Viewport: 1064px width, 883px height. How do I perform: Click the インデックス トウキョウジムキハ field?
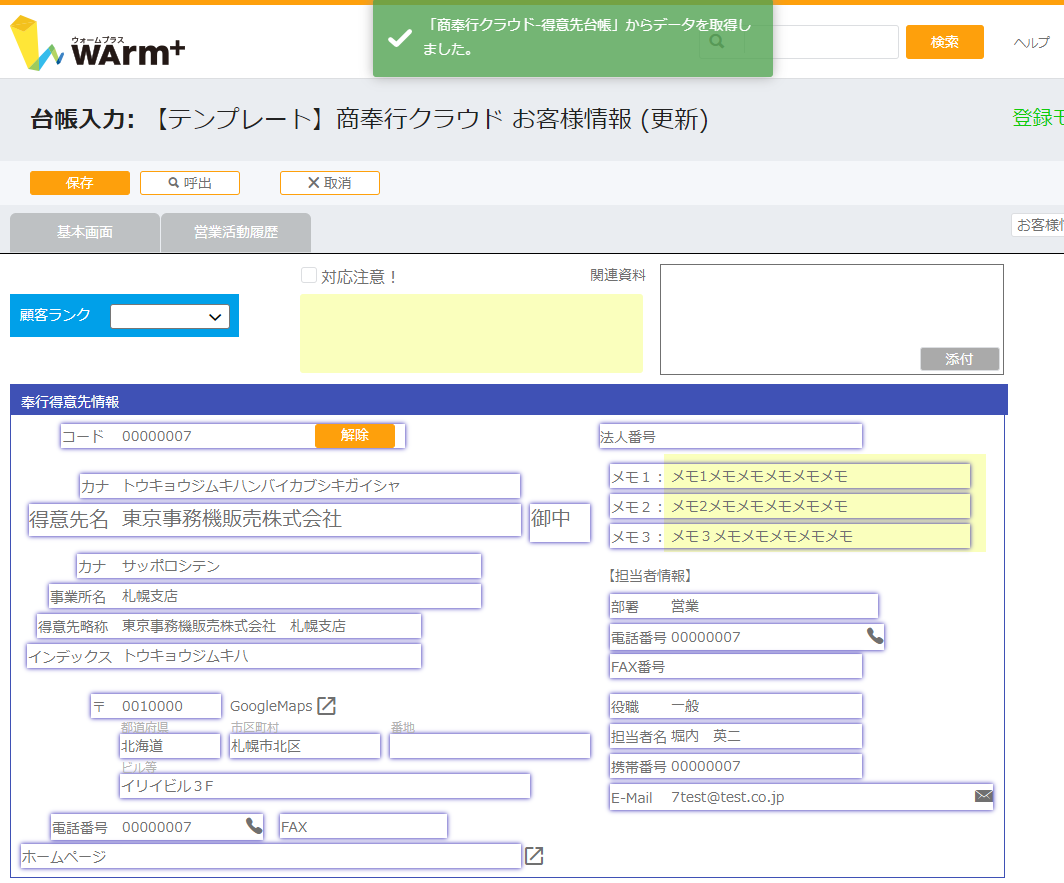click(x=224, y=656)
